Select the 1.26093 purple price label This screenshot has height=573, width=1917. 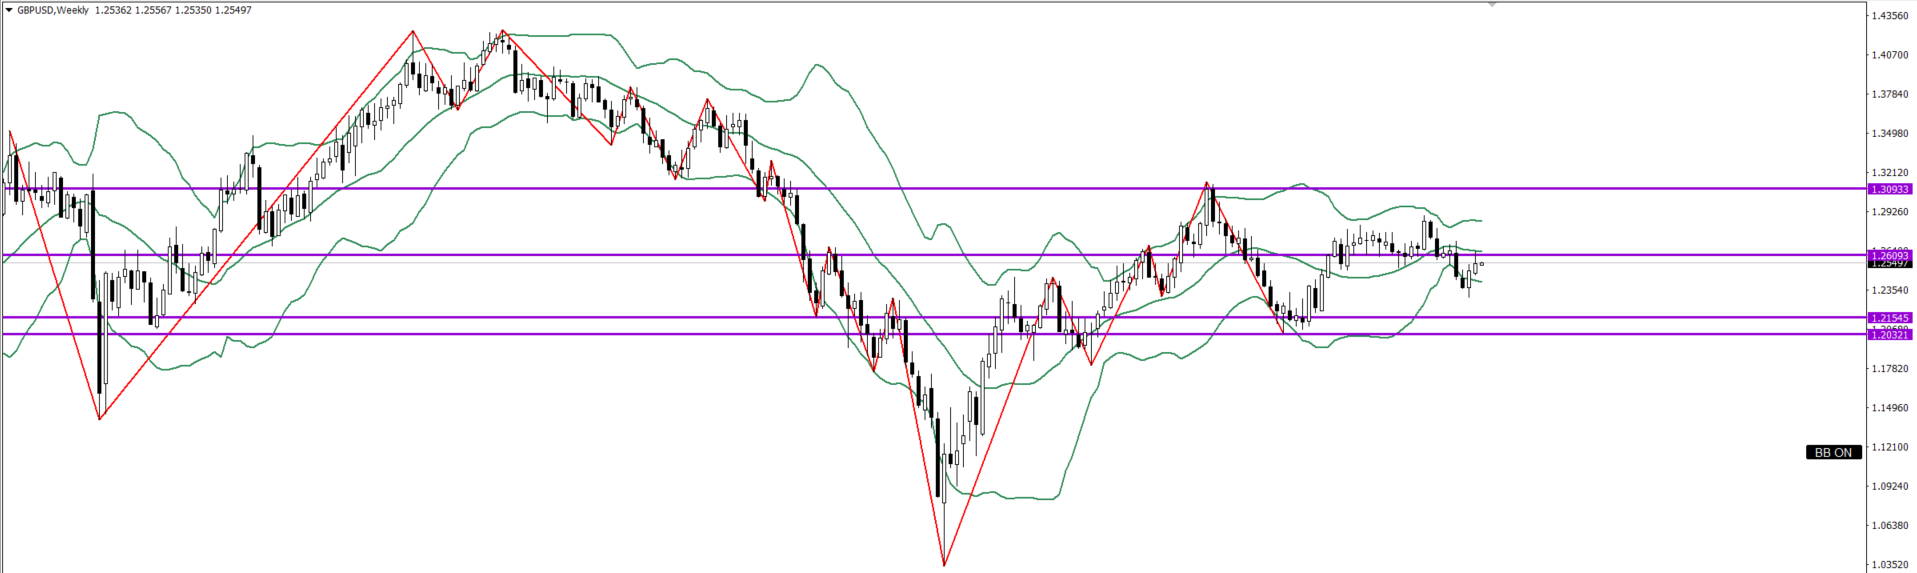click(x=1889, y=256)
